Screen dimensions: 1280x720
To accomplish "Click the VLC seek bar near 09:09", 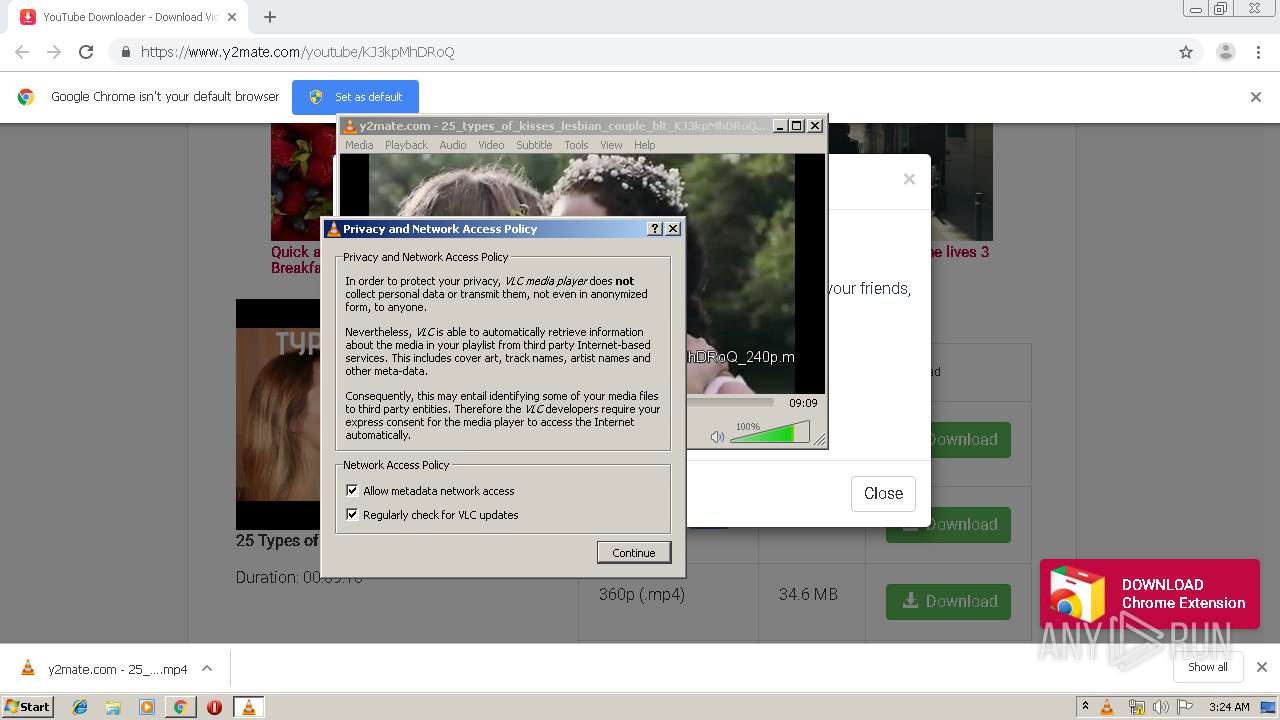I will (x=730, y=403).
